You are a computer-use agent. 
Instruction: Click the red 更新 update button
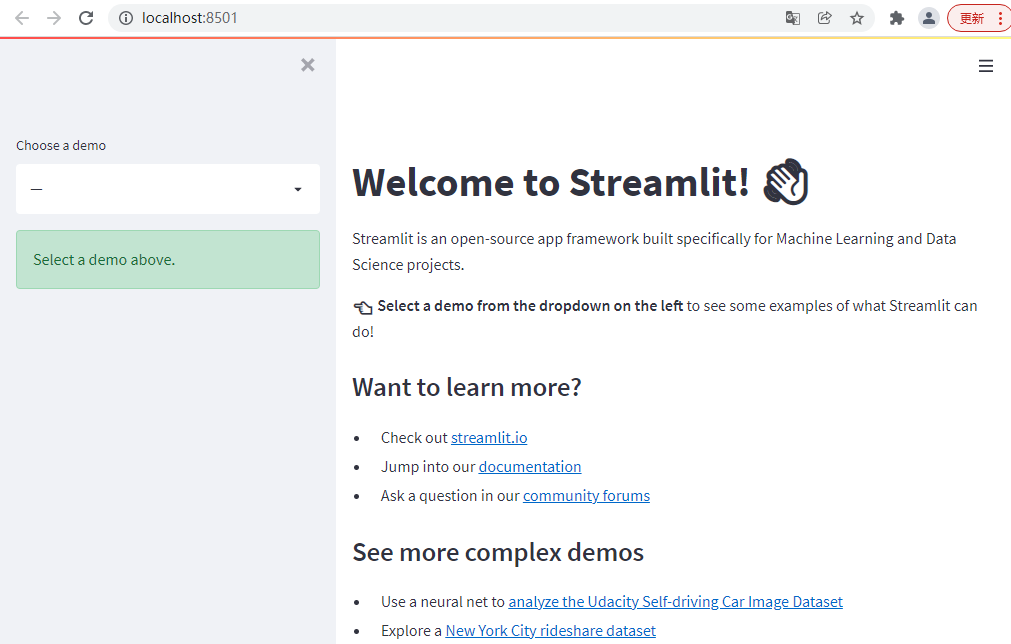pyautogui.click(x=972, y=18)
